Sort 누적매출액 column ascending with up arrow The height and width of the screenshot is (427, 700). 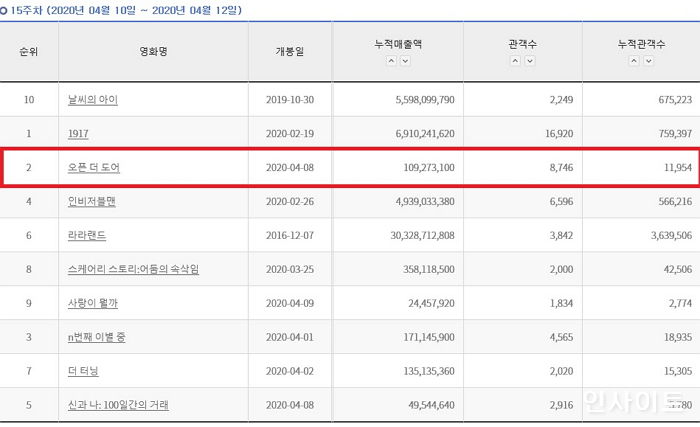click(392, 61)
